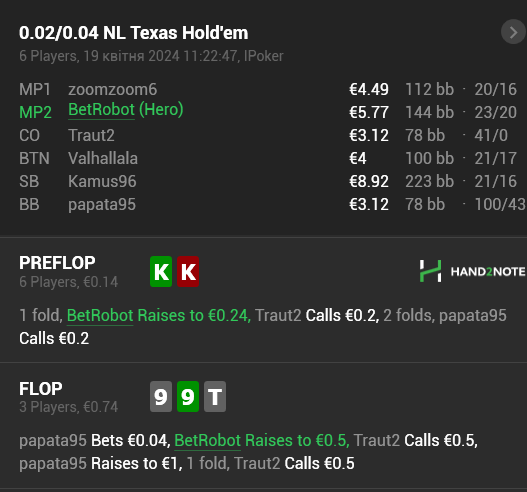The height and width of the screenshot is (492, 527).
Task: Select player zoomzoom6 in MP1
Action: (x=112, y=89)
